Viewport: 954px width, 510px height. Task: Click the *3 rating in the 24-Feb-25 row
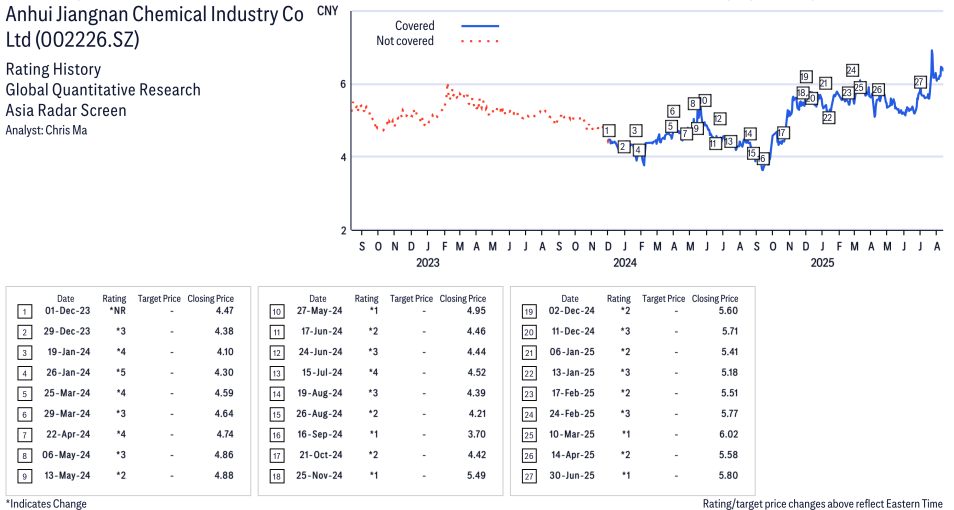click(x=625, y=414)
